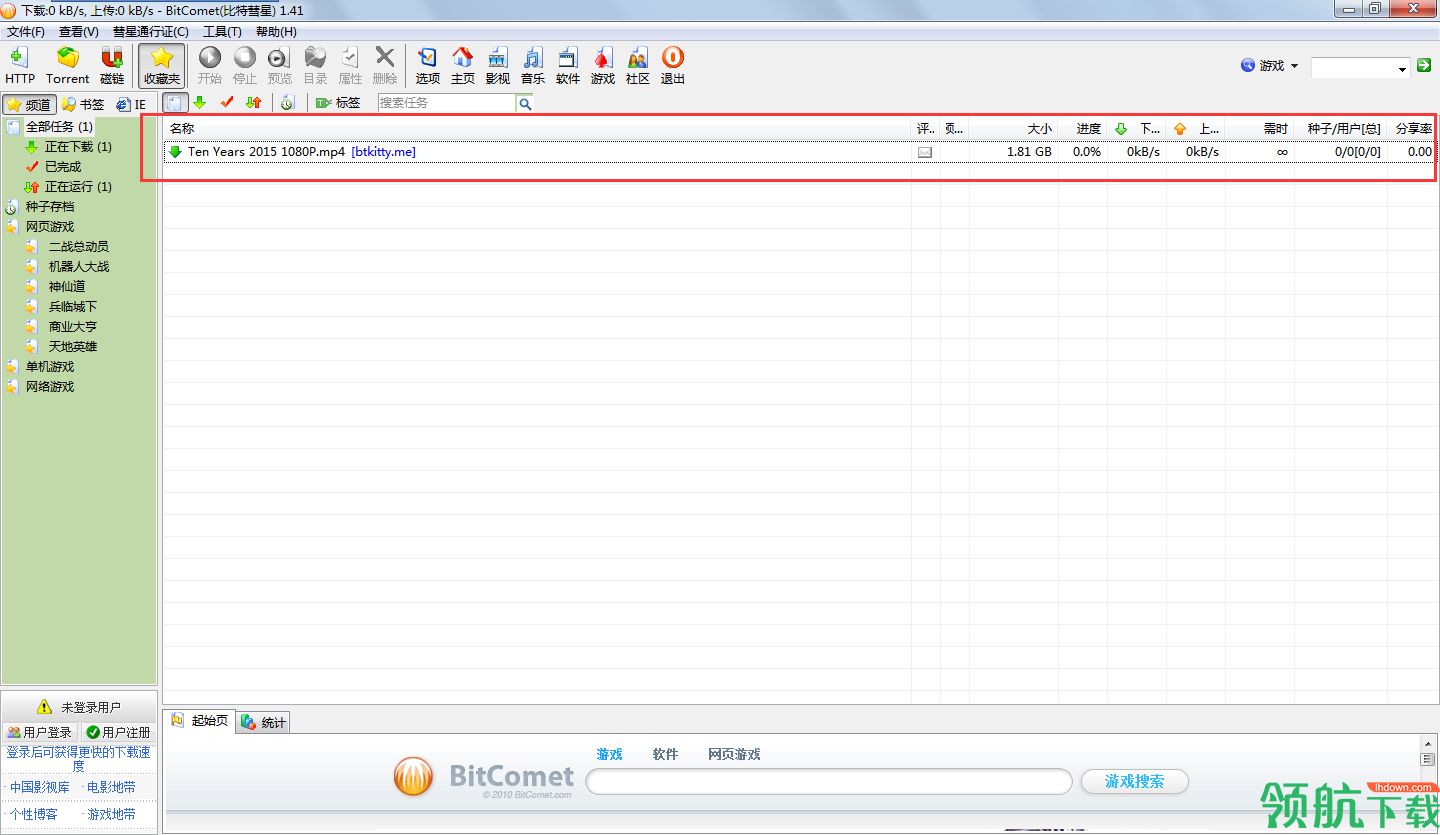The height and width of the screenshot is (835, 1440).
Task: Open 选项 options from toolbar
Action: pyautogui.click(x=428, y=65)
